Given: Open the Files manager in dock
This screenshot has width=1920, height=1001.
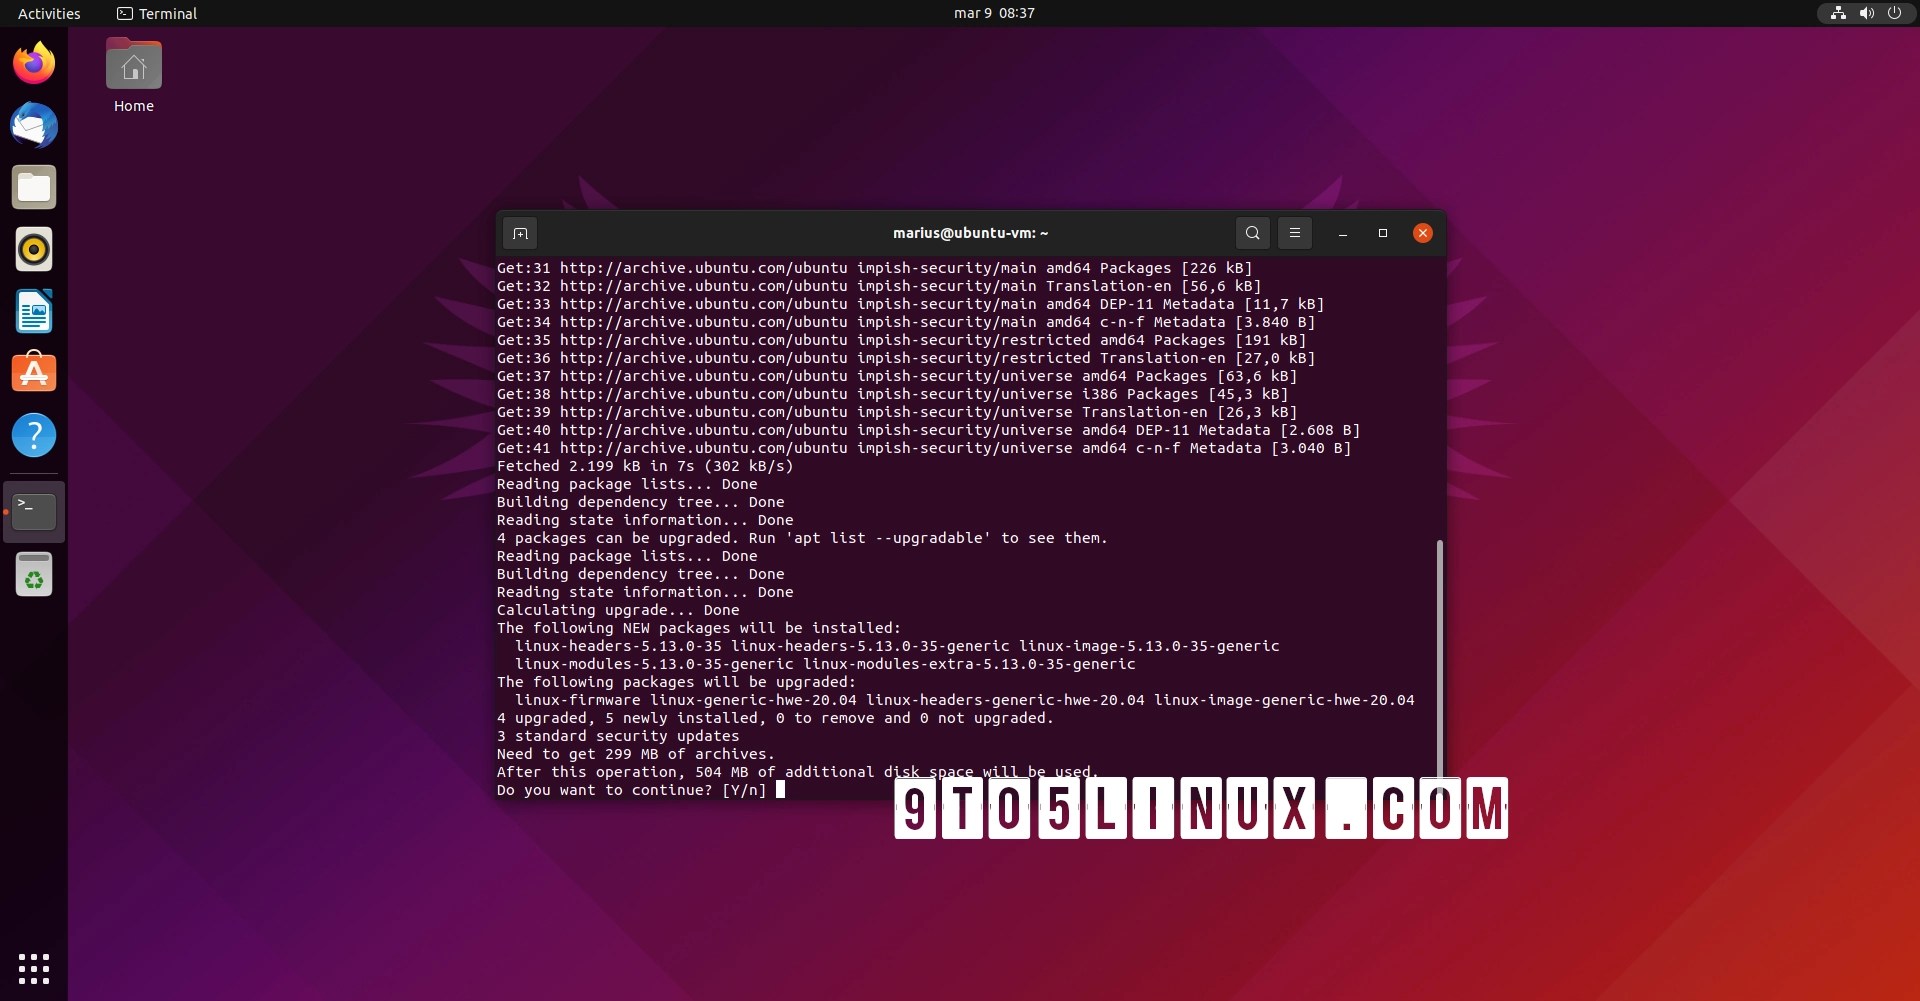Looking at the screenshot, I should [x=34, y=187].
